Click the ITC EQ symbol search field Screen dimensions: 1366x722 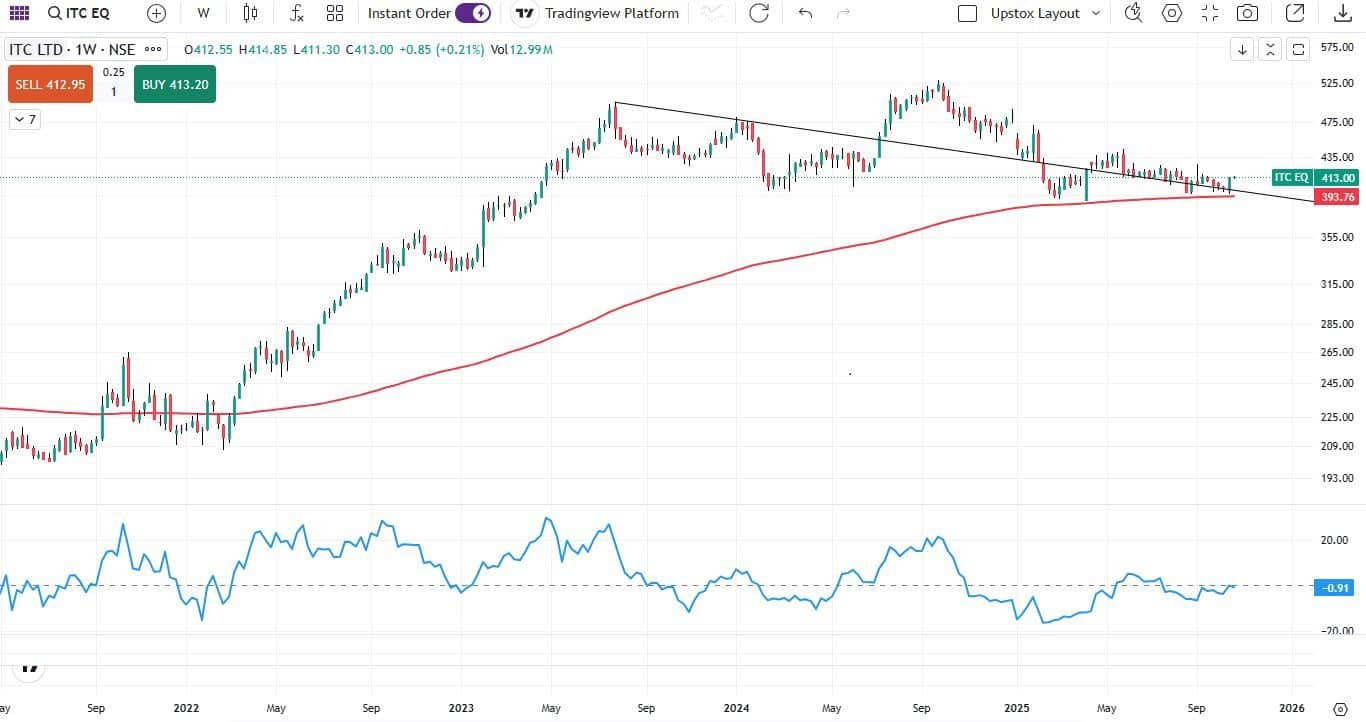(x=80, y=13)
